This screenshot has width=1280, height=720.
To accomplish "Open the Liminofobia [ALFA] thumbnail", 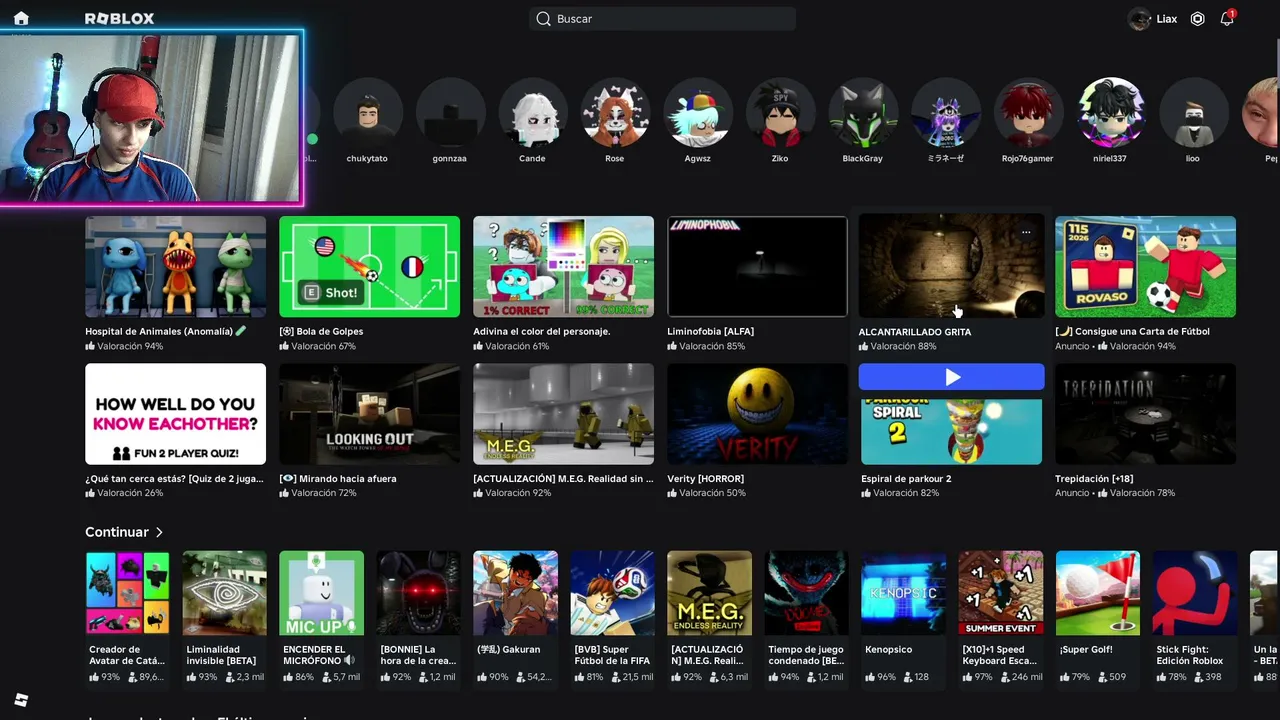I will click(757, 267).
